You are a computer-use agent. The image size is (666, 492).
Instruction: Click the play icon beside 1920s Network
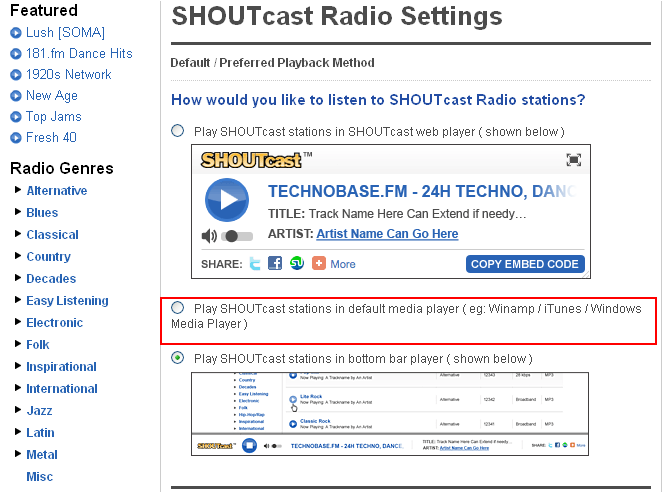coord(16,75)
